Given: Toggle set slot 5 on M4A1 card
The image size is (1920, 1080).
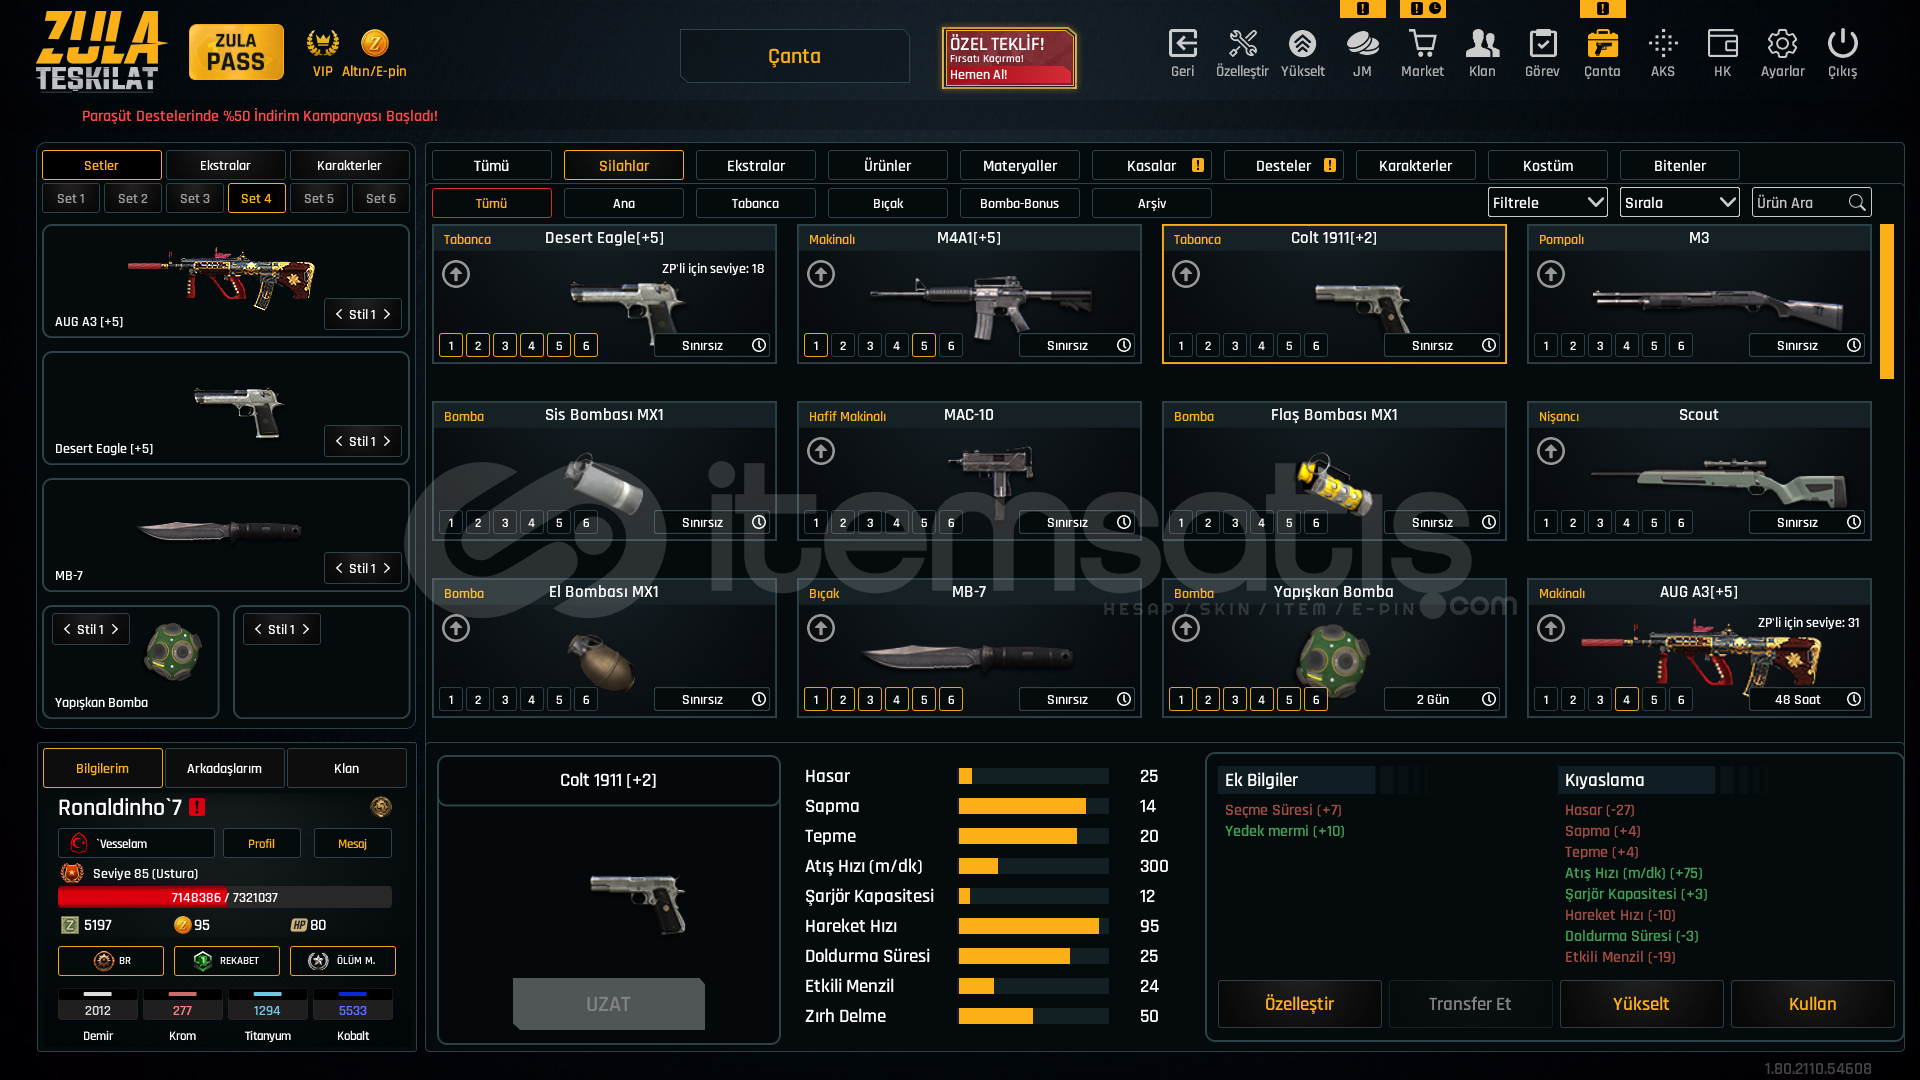Looking at the screenshot, I should click(924, 346).
